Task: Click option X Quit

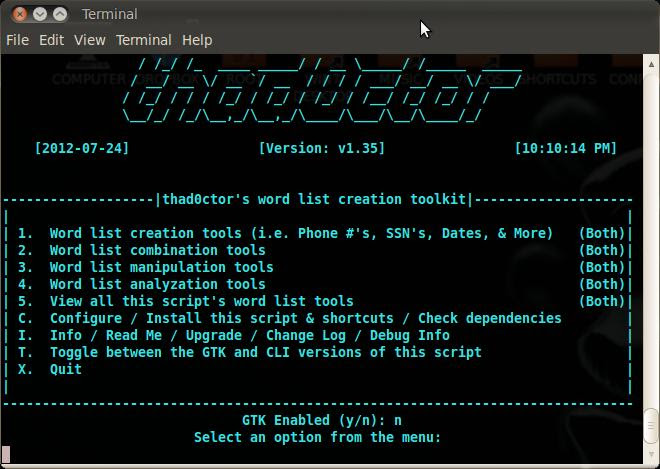Action: tap(50, 369)
